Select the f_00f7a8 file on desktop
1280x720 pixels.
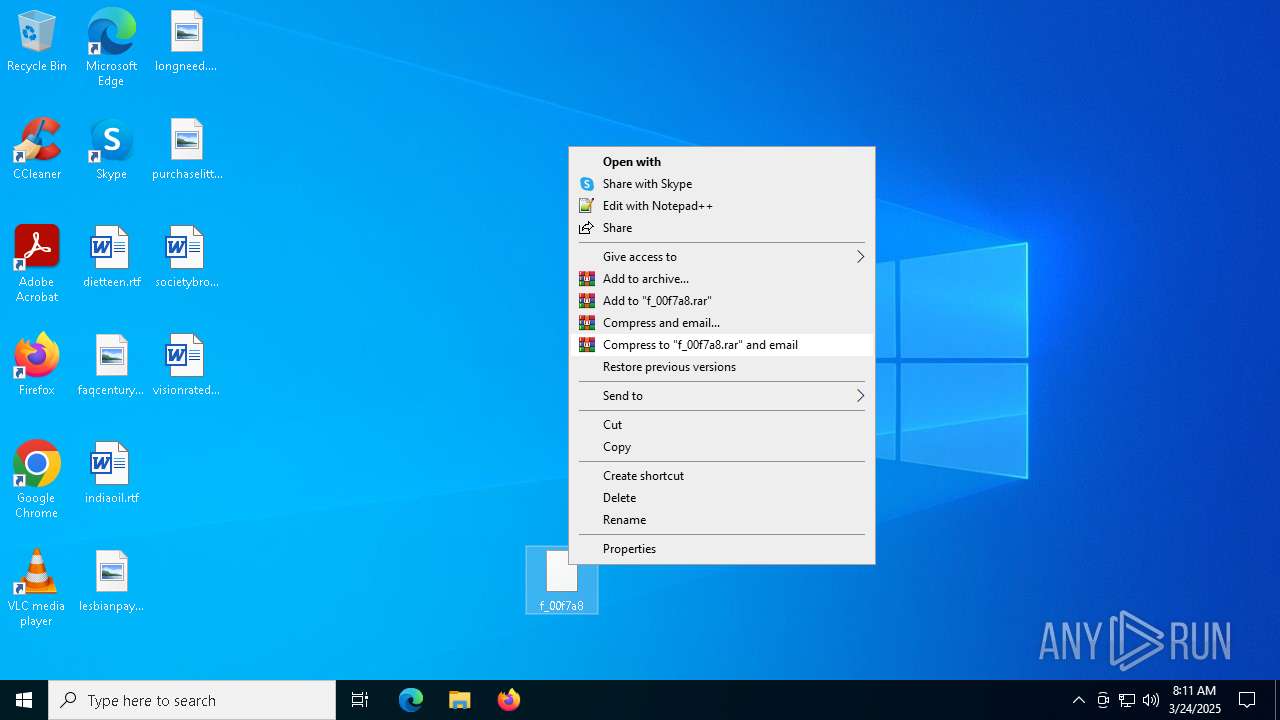coord(561,580)
